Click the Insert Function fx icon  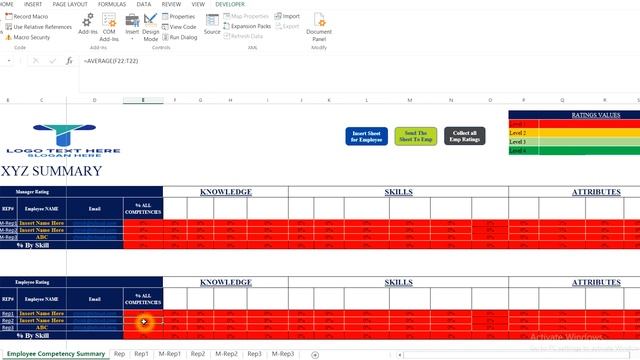(x=69, y=61)
